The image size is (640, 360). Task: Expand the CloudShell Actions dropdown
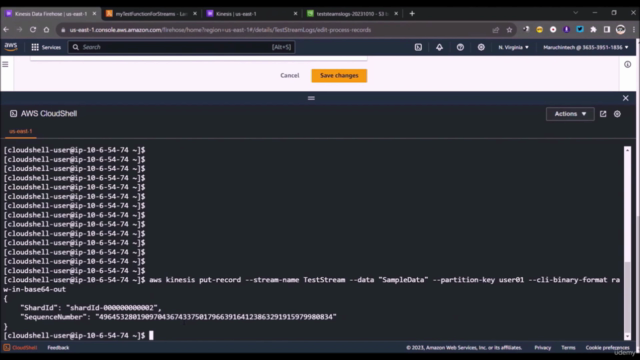click(570, 114)
